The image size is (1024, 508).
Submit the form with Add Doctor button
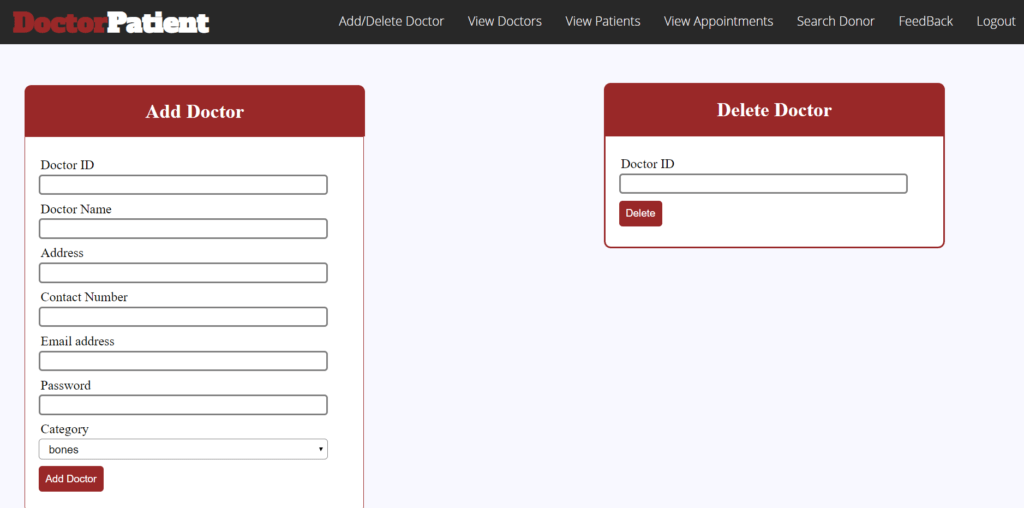(x=71, y=479)
